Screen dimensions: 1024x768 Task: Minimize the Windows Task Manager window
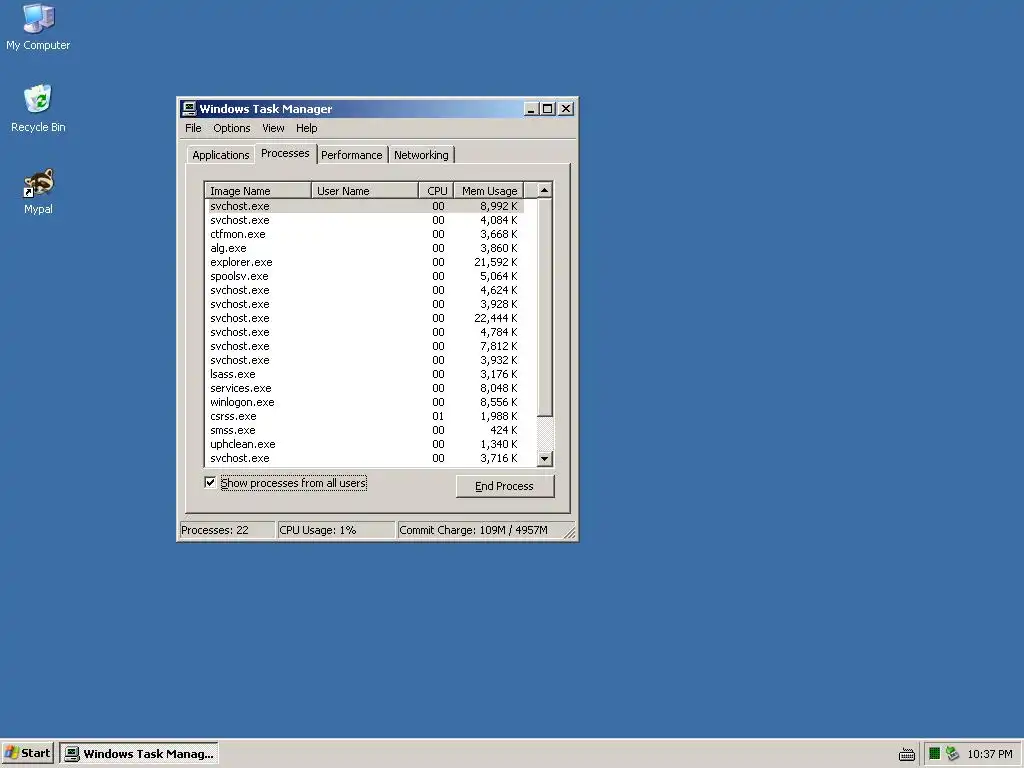click(x=531, y=108)
